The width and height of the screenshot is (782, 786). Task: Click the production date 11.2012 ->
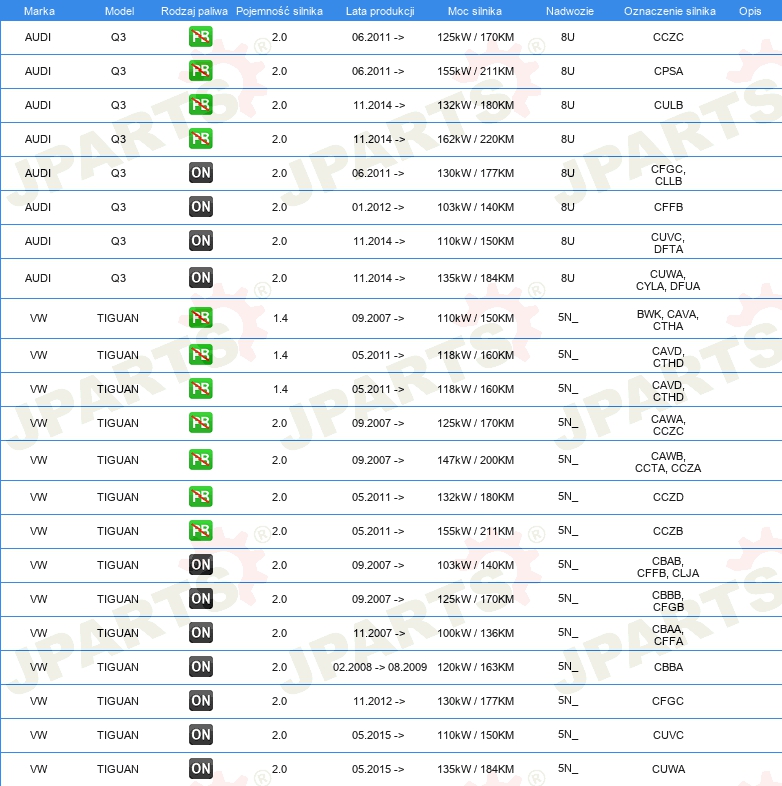click(379, 701)
